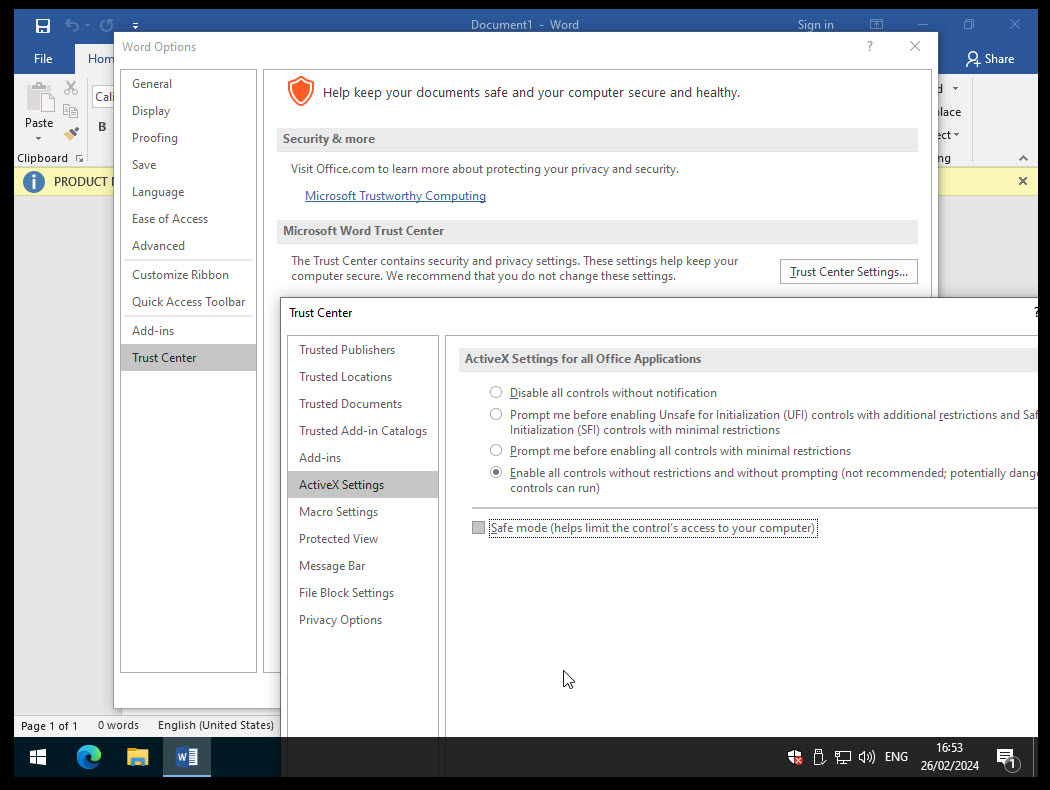Screen dimensions: 1050x790
Task: Select the Format Painter brush icon
Action: [x=71, y=133]
